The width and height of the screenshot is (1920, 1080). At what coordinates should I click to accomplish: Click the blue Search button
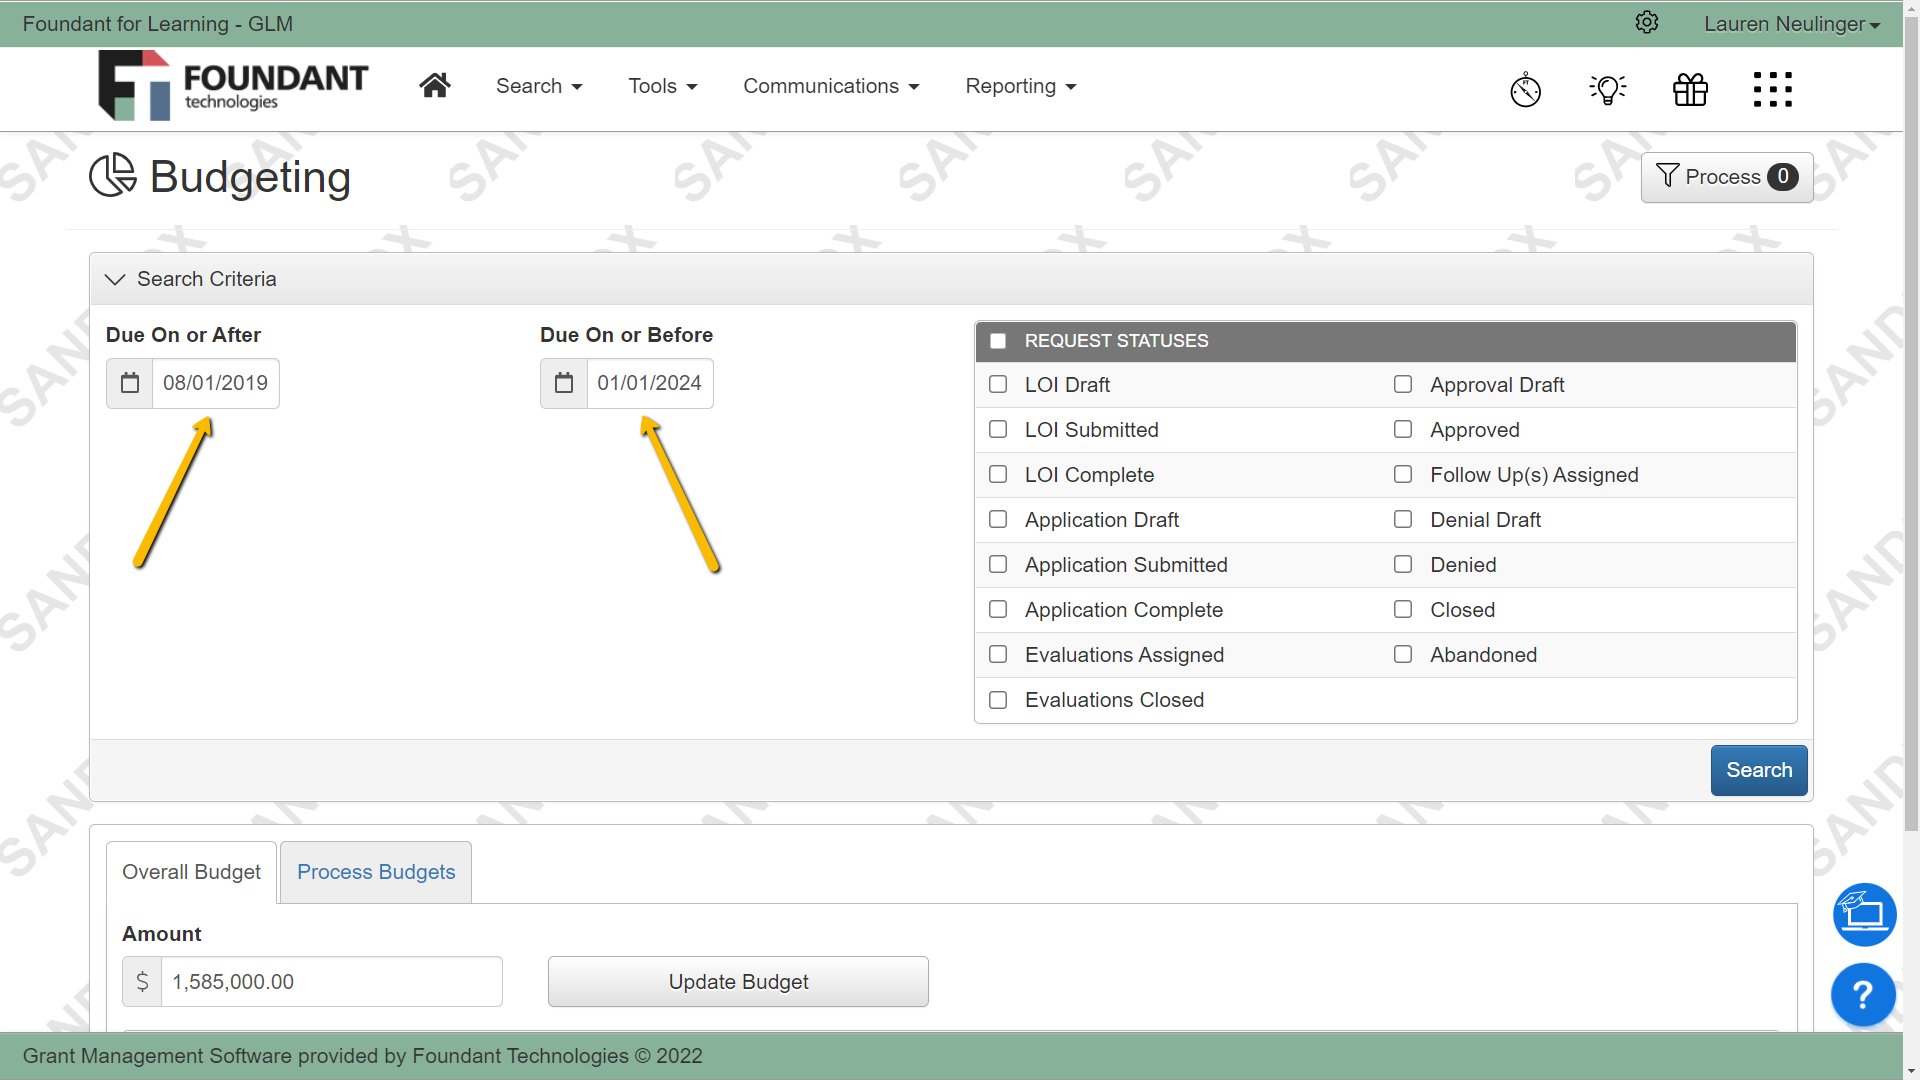click(1759, 770)
